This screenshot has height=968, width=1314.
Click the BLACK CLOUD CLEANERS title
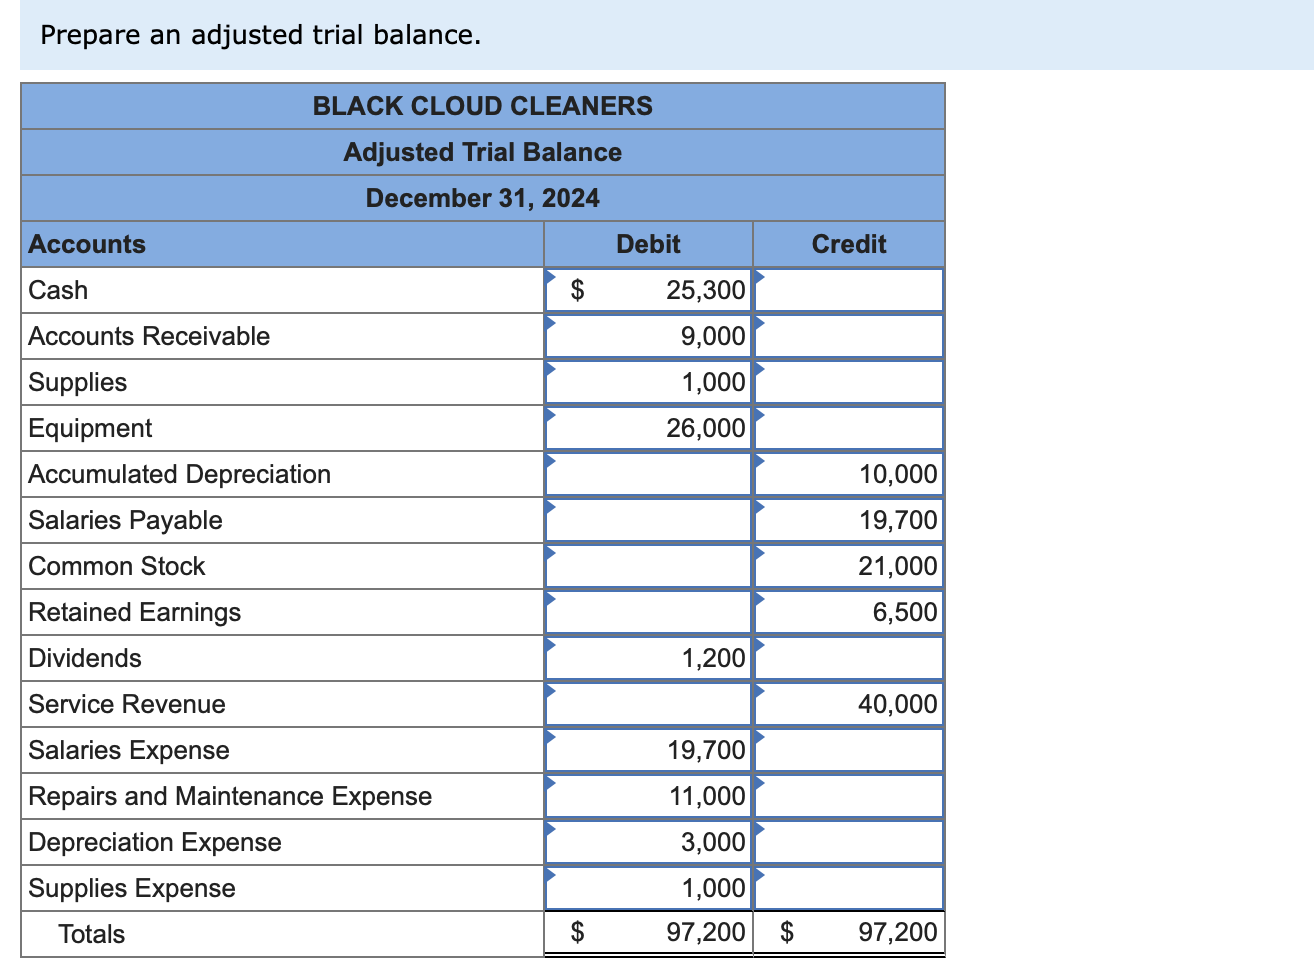(x=483, y=106)
